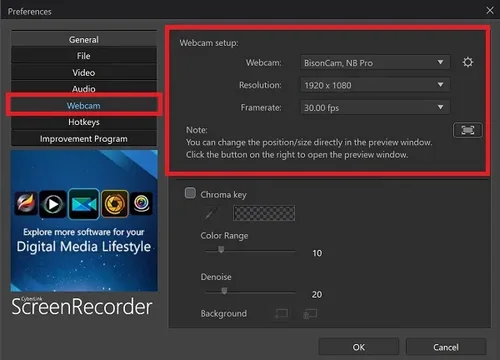The height and width of the screenshot is (360, 500).
Task: Click the Denoise value 20
Action: pos(317,294)
